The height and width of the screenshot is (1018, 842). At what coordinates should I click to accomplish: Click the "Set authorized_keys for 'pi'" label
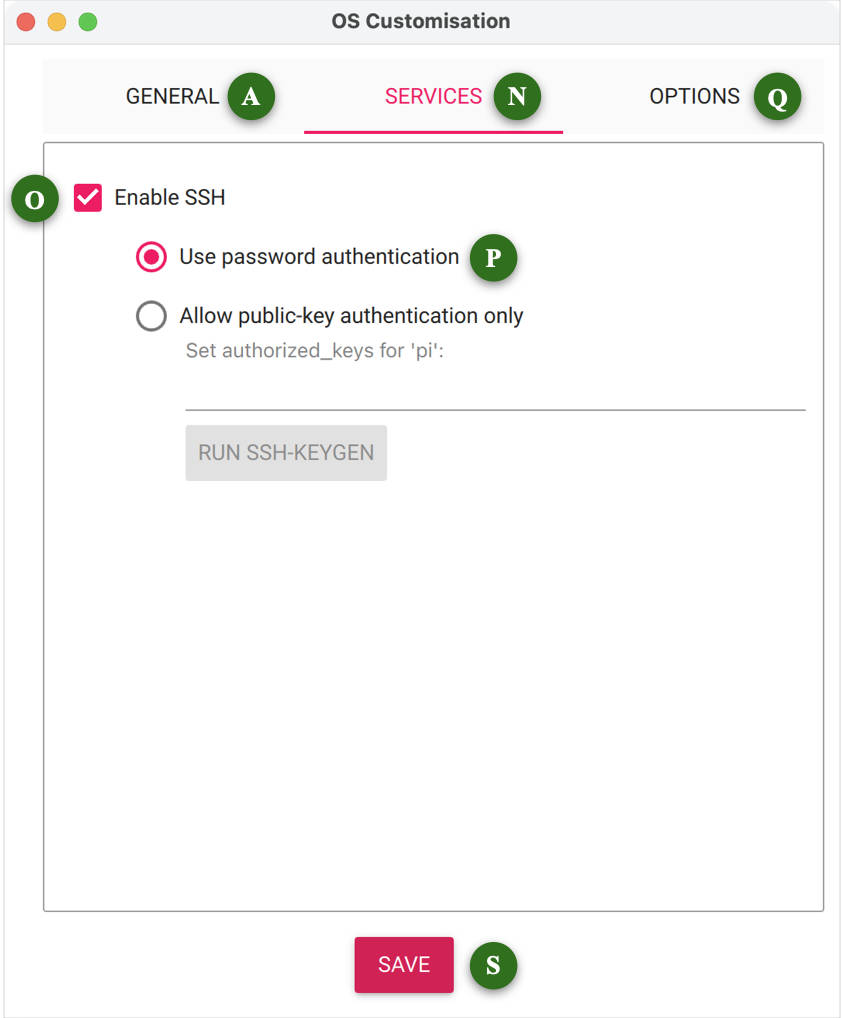point(315,351)
